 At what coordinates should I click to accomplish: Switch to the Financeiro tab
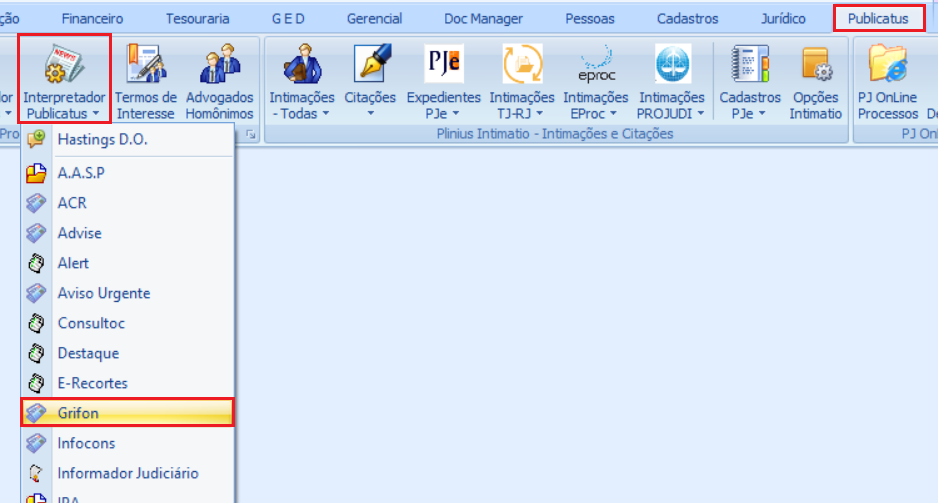tap(92, 19)
